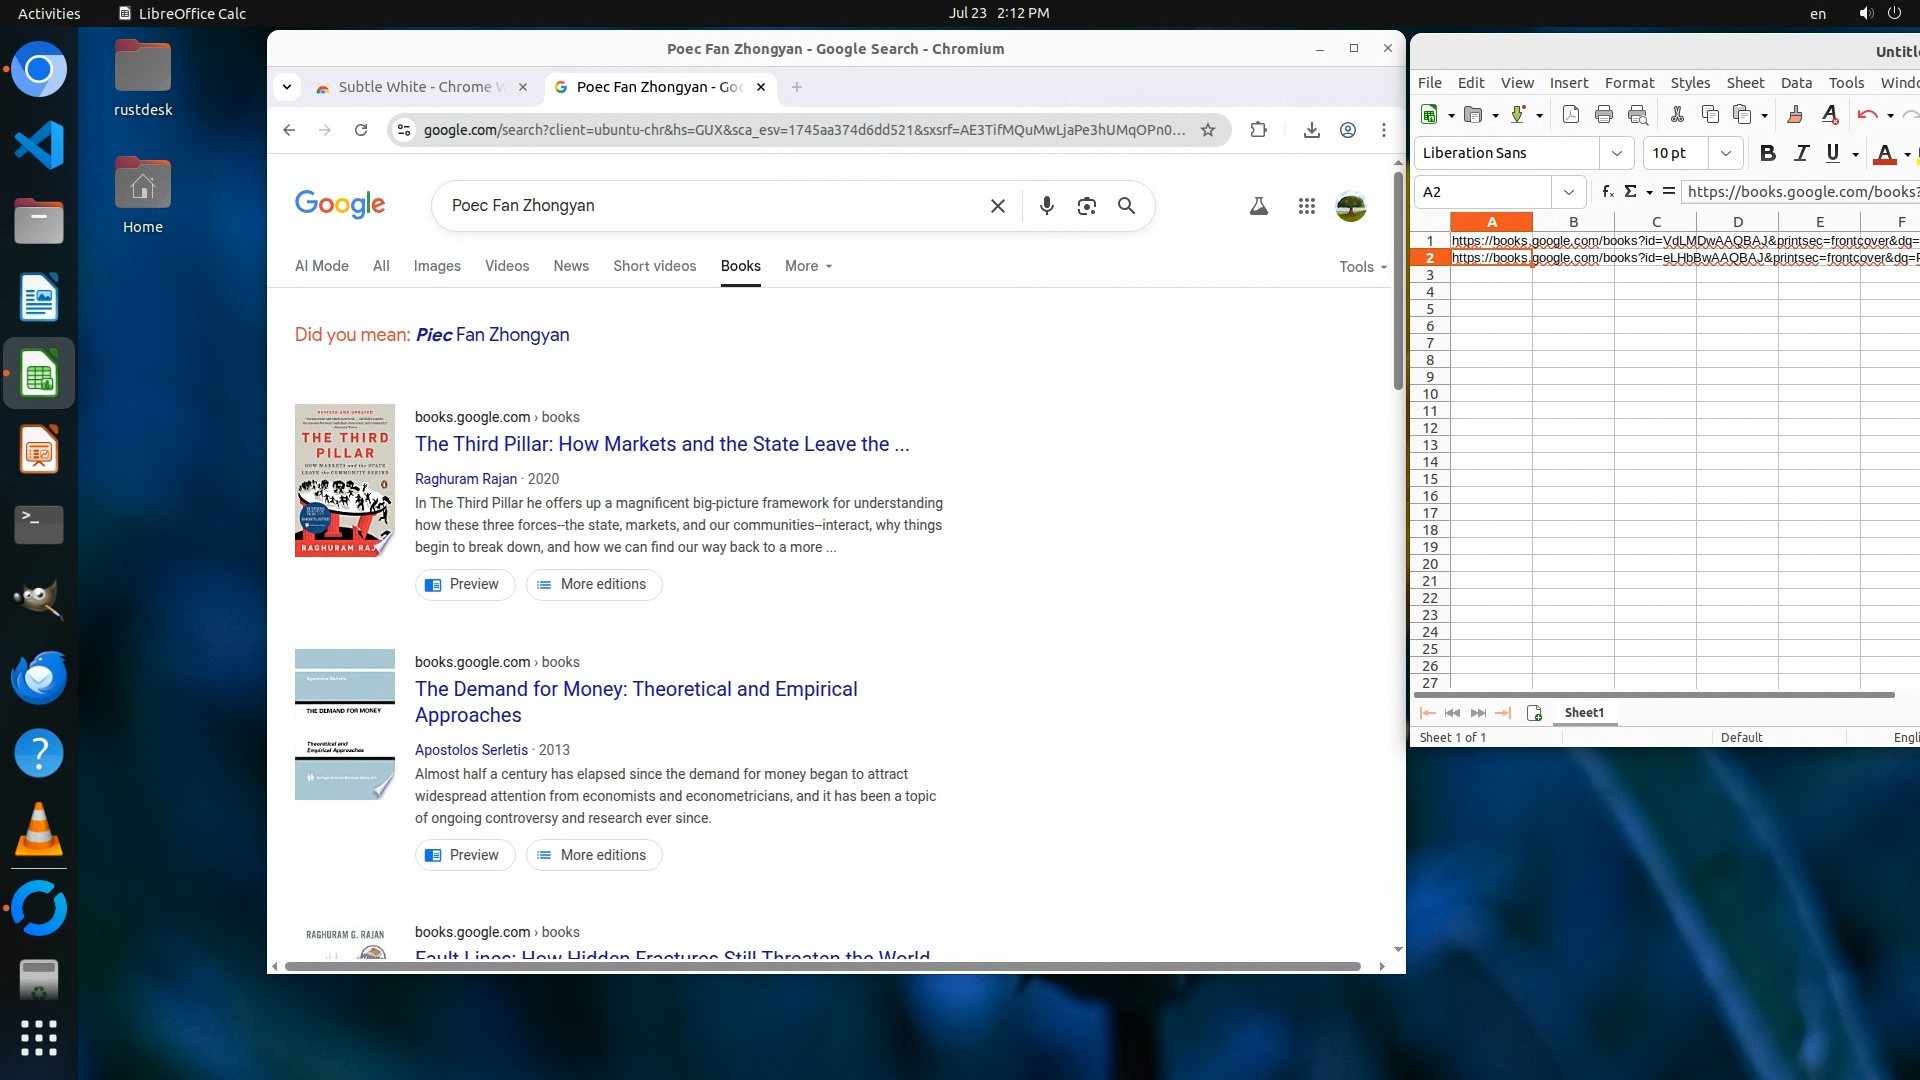Open the font size dropdown
This screenshot has width=1920, height=1080.
[x=1725, y=153]
